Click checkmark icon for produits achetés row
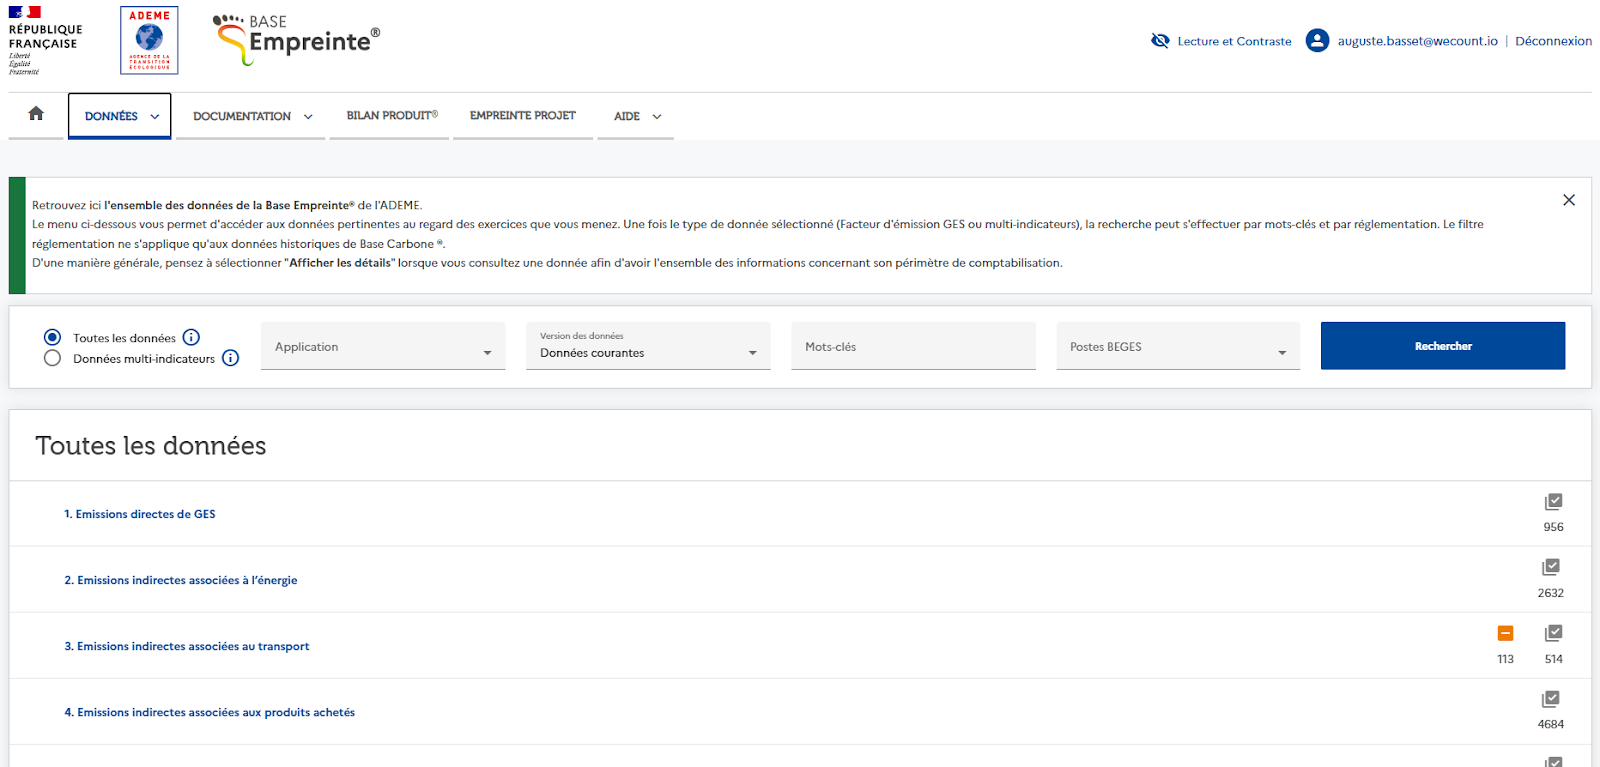Screen dimensions: 1600x767 [x=1551, y=699]
